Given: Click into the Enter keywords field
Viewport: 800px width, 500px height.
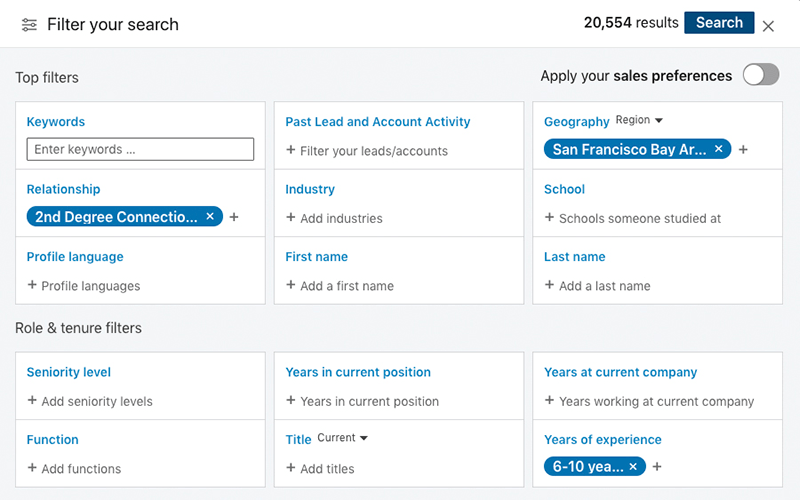Looking at the screenshot, I should point(140,149).
